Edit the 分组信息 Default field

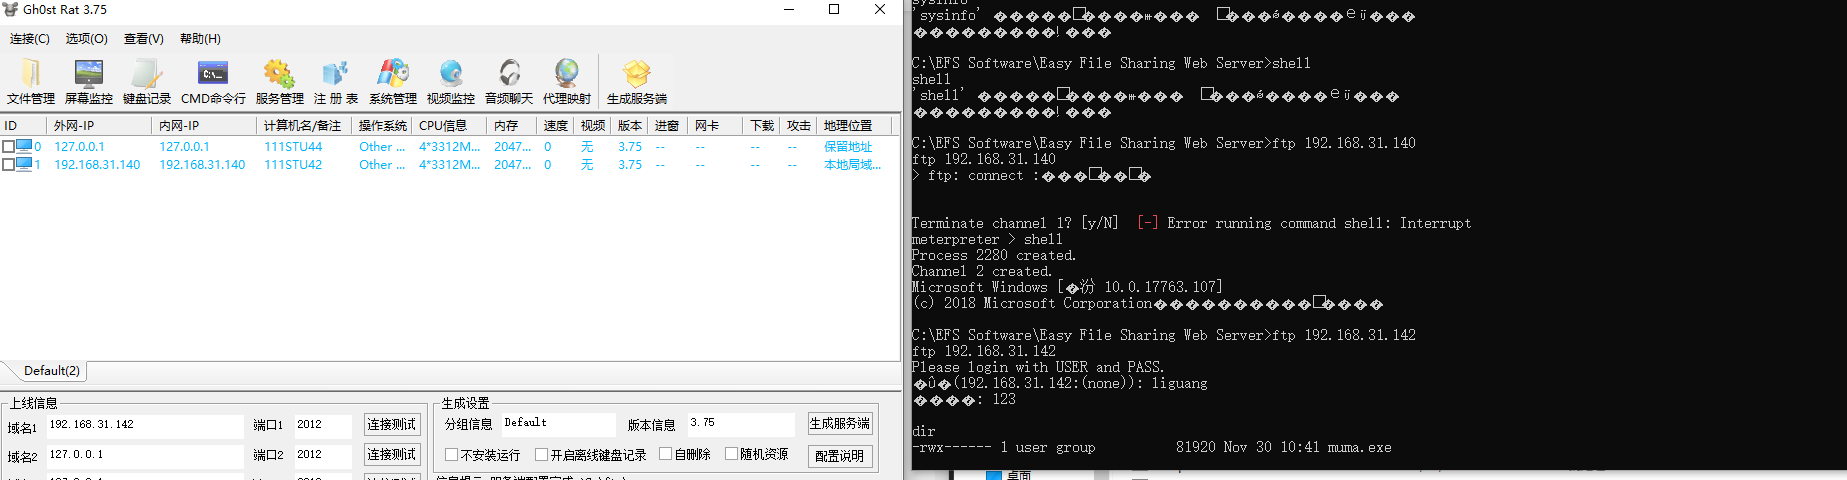tap(558, 423)
